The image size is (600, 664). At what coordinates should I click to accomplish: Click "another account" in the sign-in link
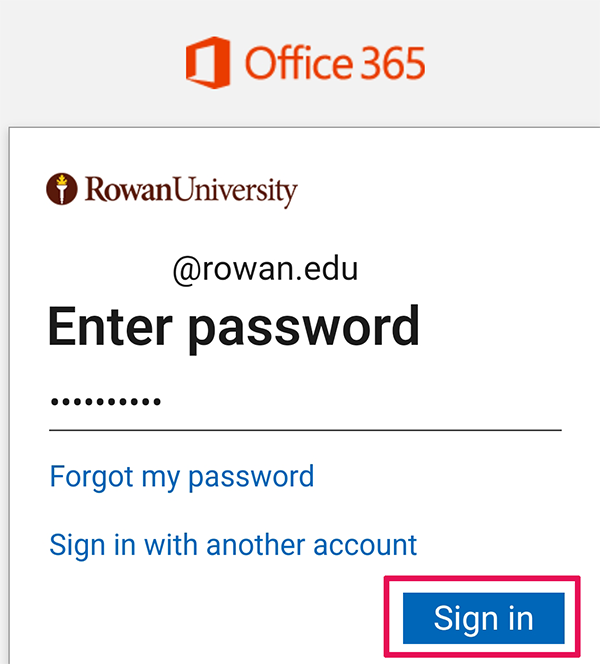pyautogui.click(x=312, y=545)
